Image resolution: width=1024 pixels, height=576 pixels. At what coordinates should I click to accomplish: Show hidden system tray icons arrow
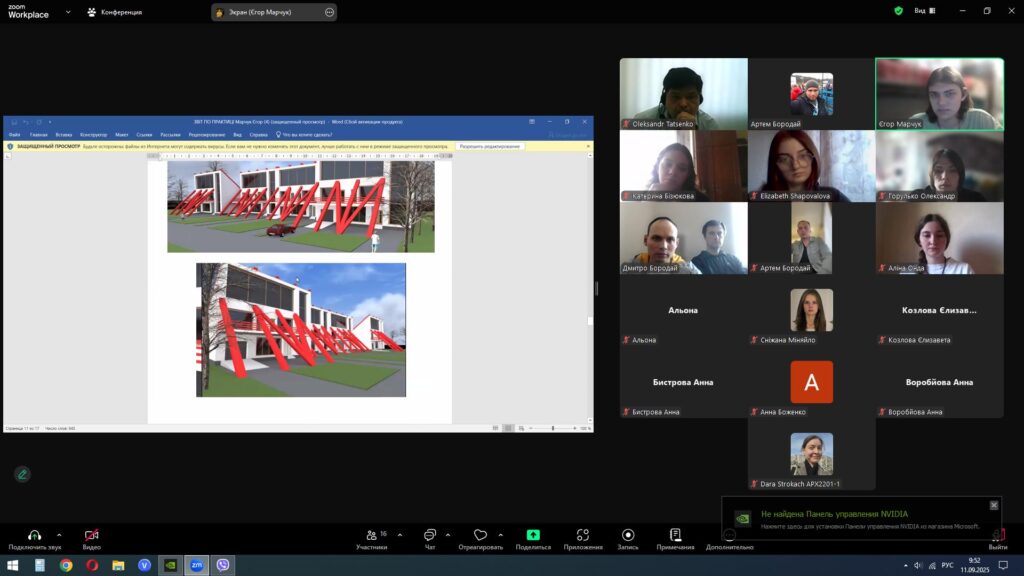[x=905, y=566]
